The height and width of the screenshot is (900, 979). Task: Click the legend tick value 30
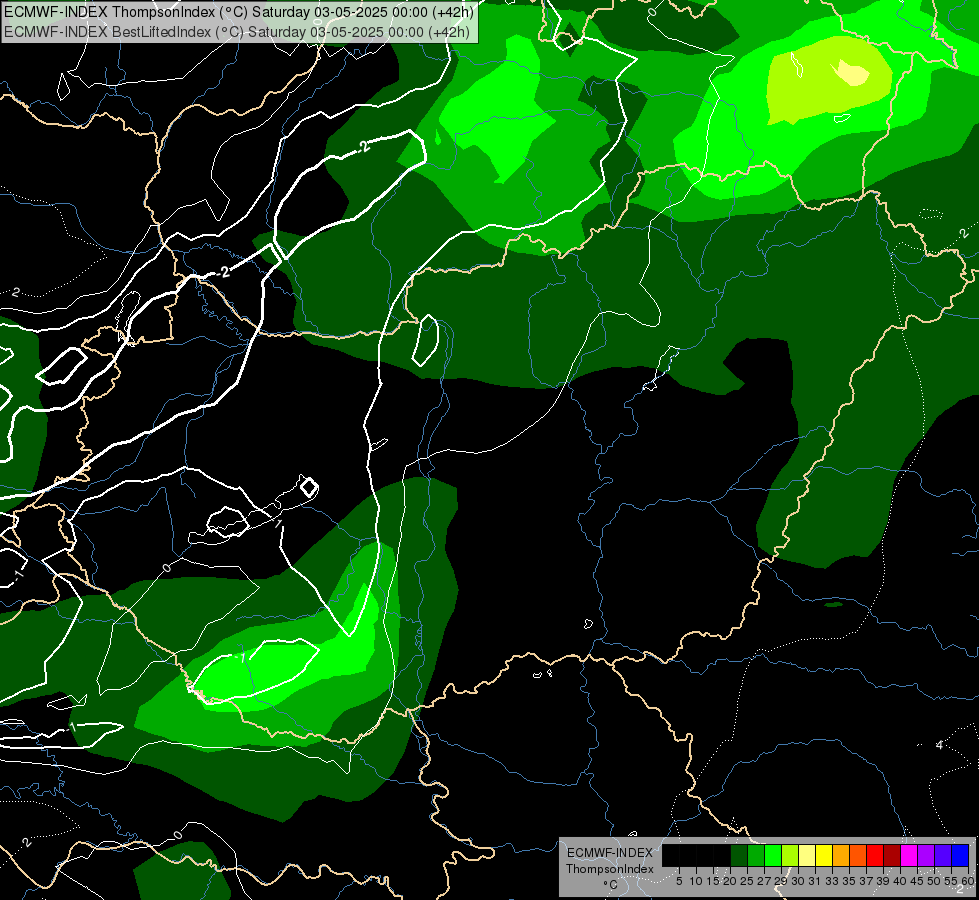[798, 881]
